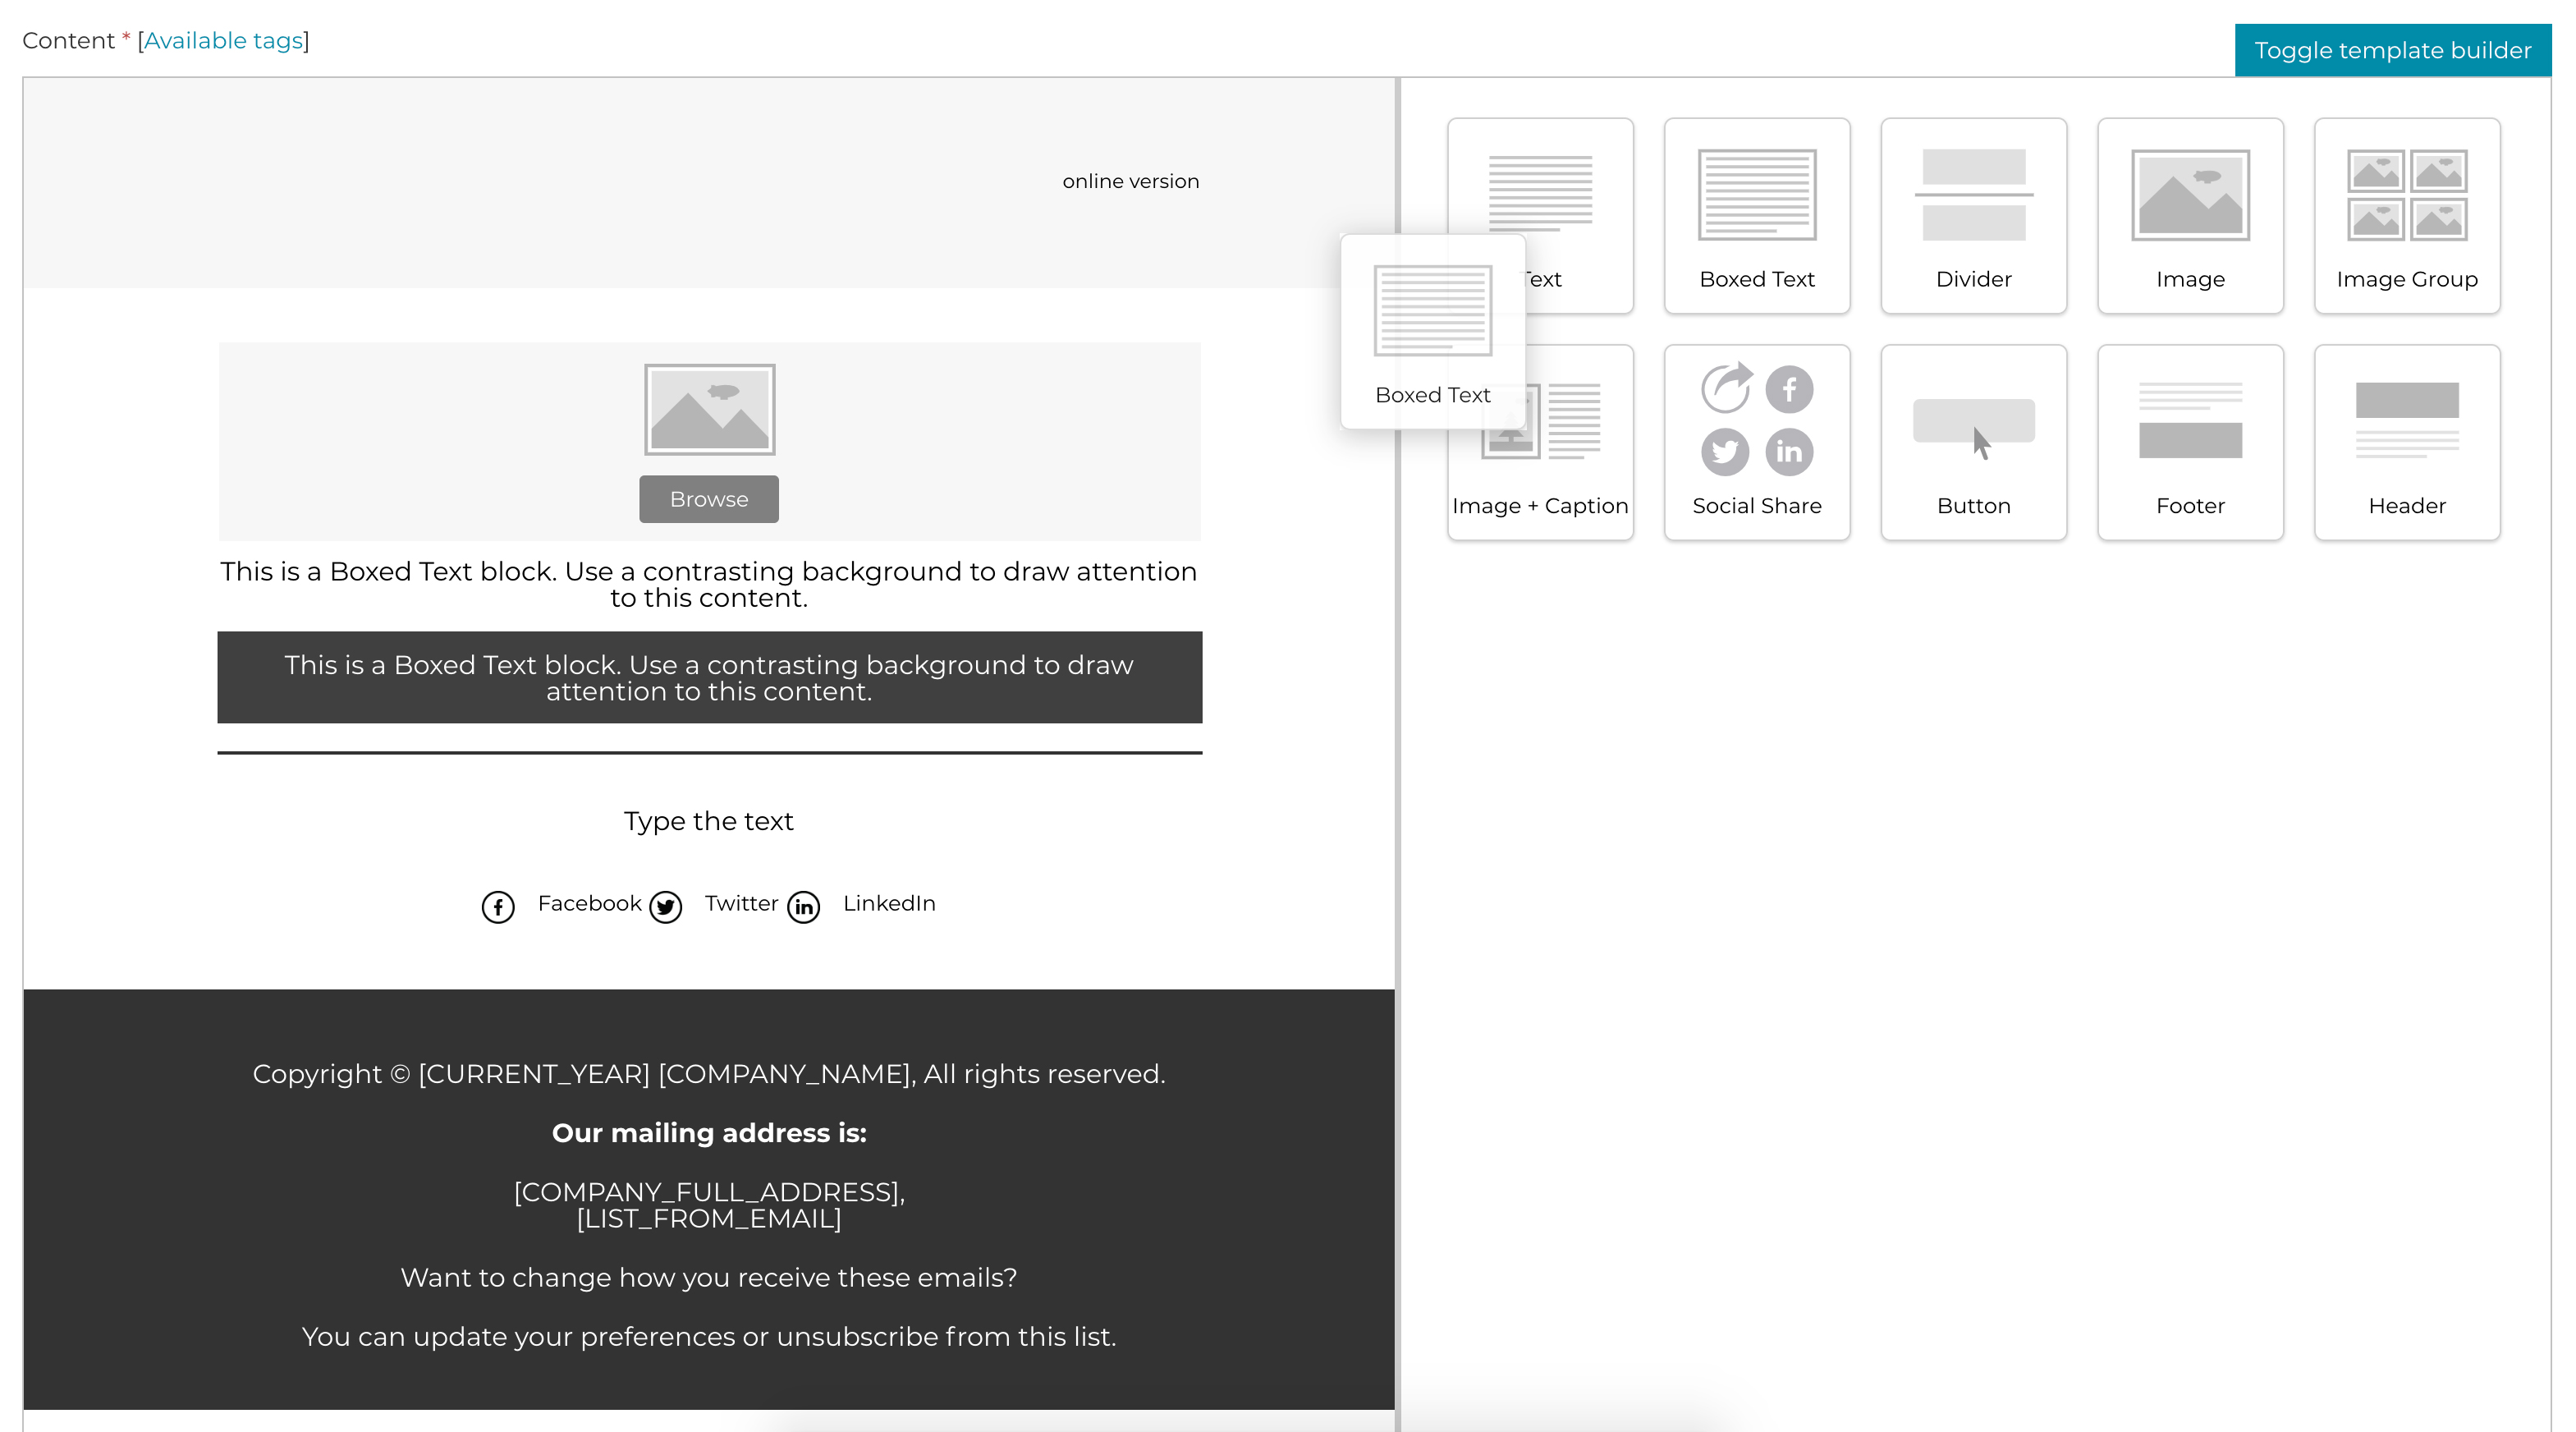Click the dark Boxed Text content block
Viewport: 2576px width, 1432px height.
[708, 677]
